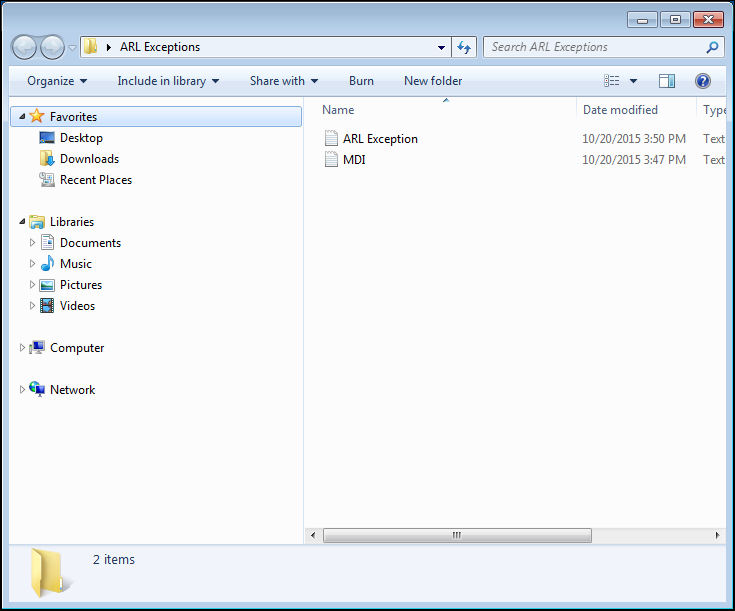The image size is (735, 611).
Task: Click the horizontal scrollbar left arrow
Action: 313,535
